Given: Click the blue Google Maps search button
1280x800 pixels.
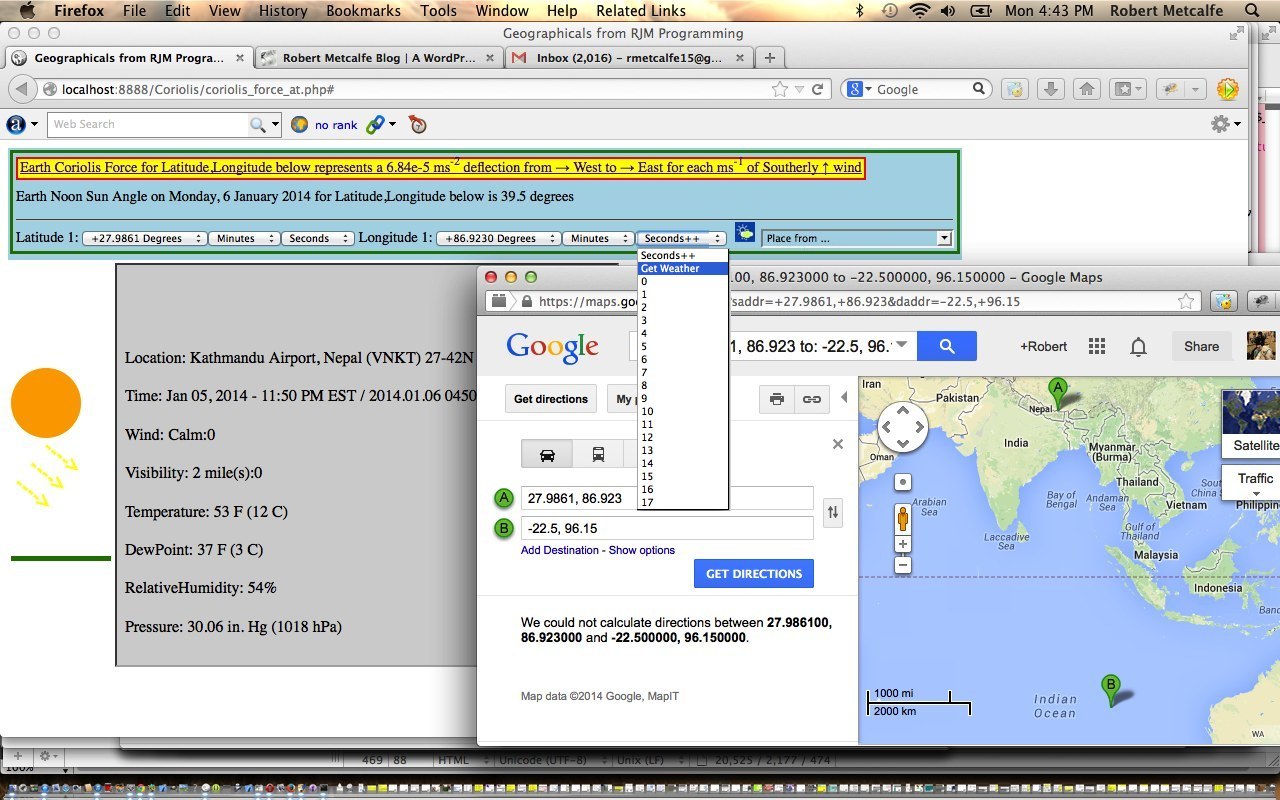Looking at the screenshot, I should click(947, 346).
